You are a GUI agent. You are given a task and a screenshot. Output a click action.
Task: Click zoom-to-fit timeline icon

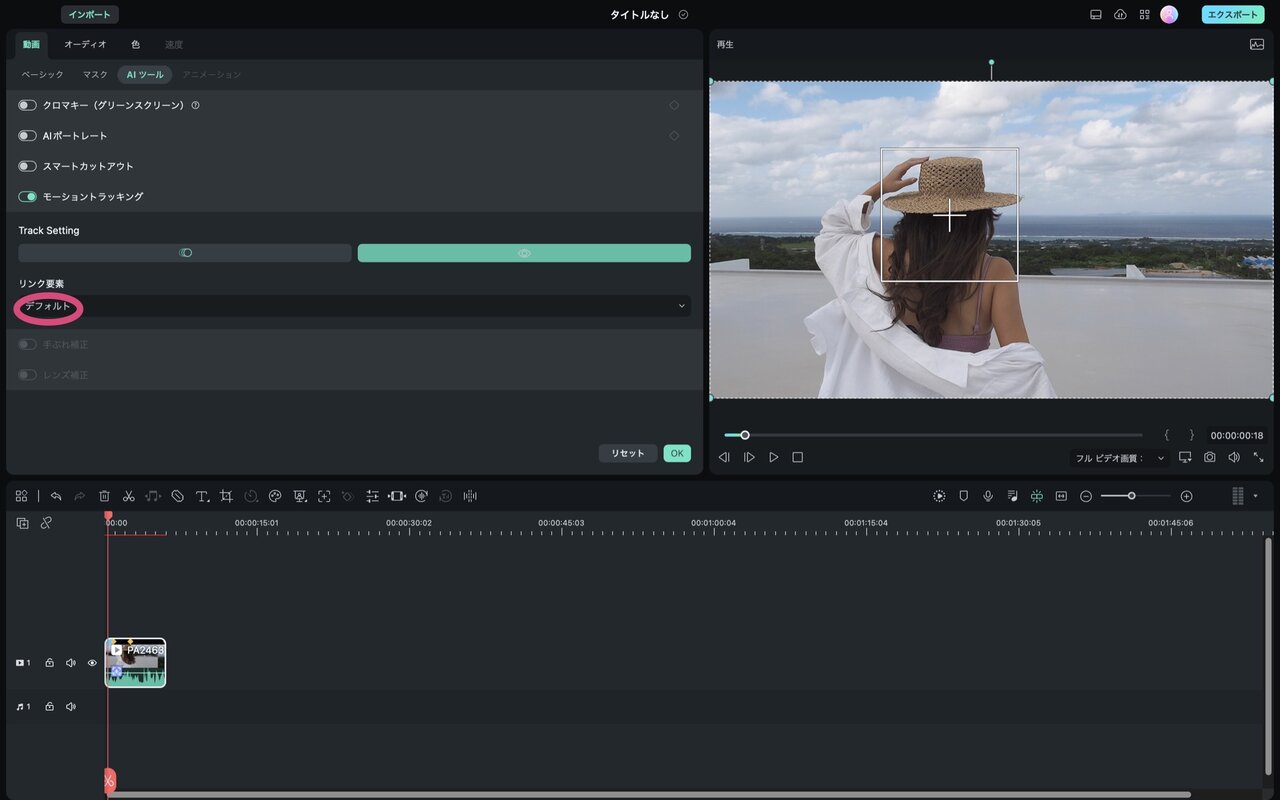(1061, 496)
